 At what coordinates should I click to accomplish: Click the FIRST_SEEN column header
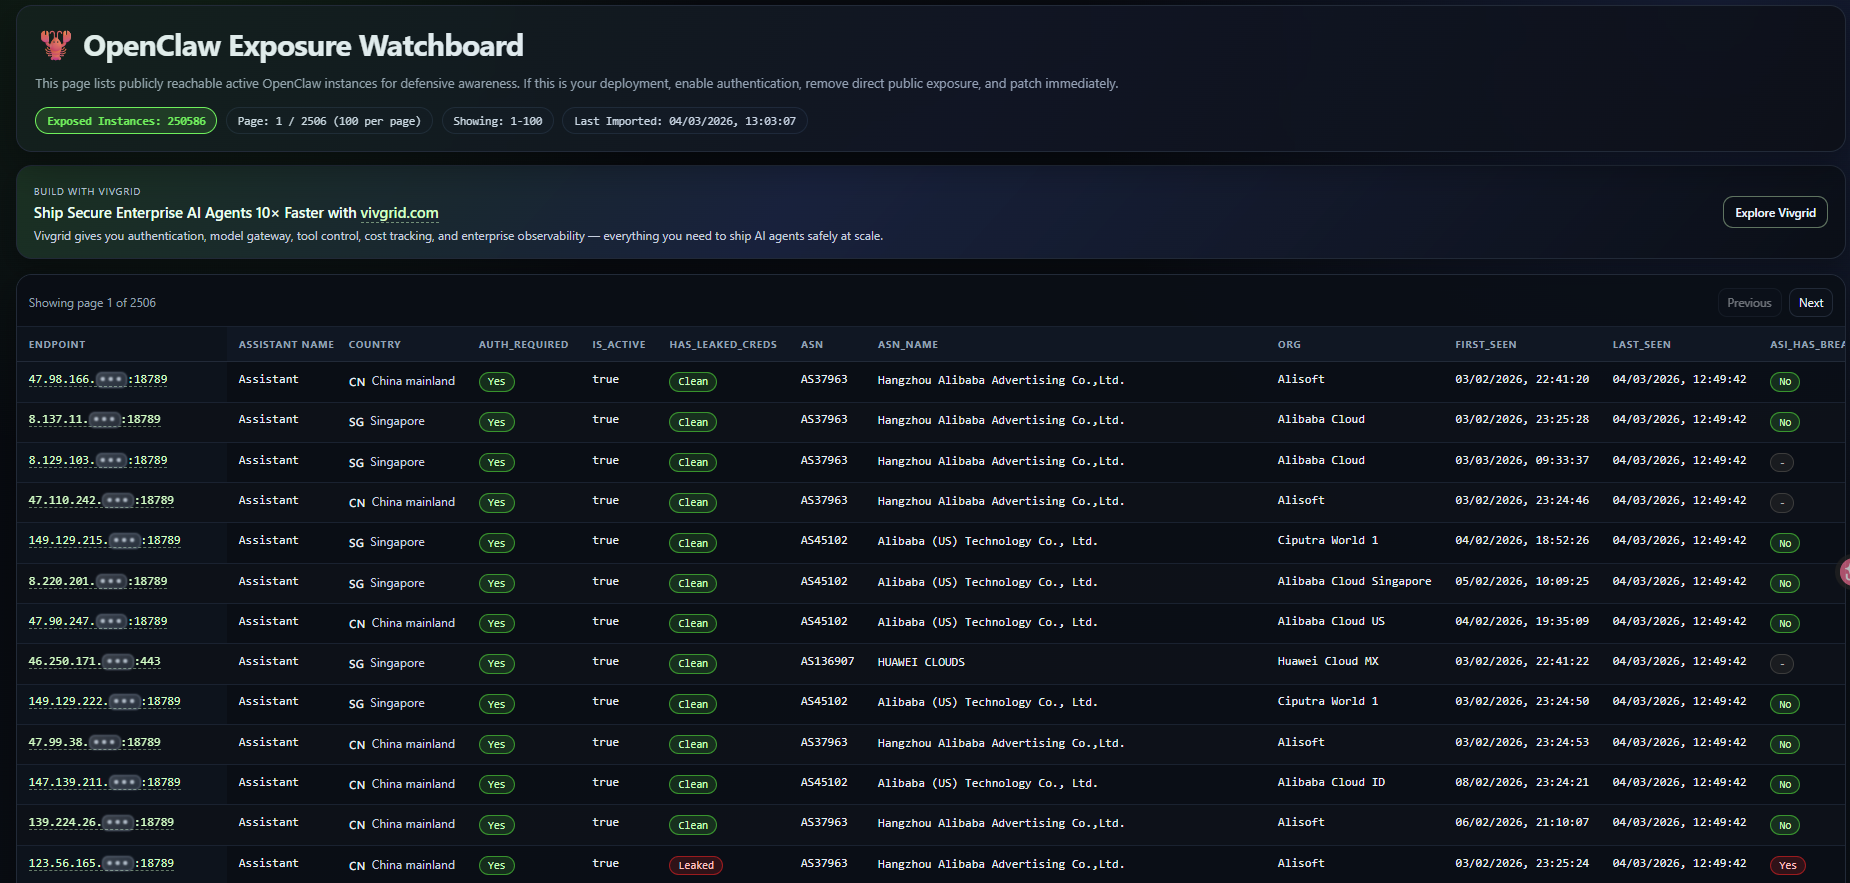(x=1486, y=345)
